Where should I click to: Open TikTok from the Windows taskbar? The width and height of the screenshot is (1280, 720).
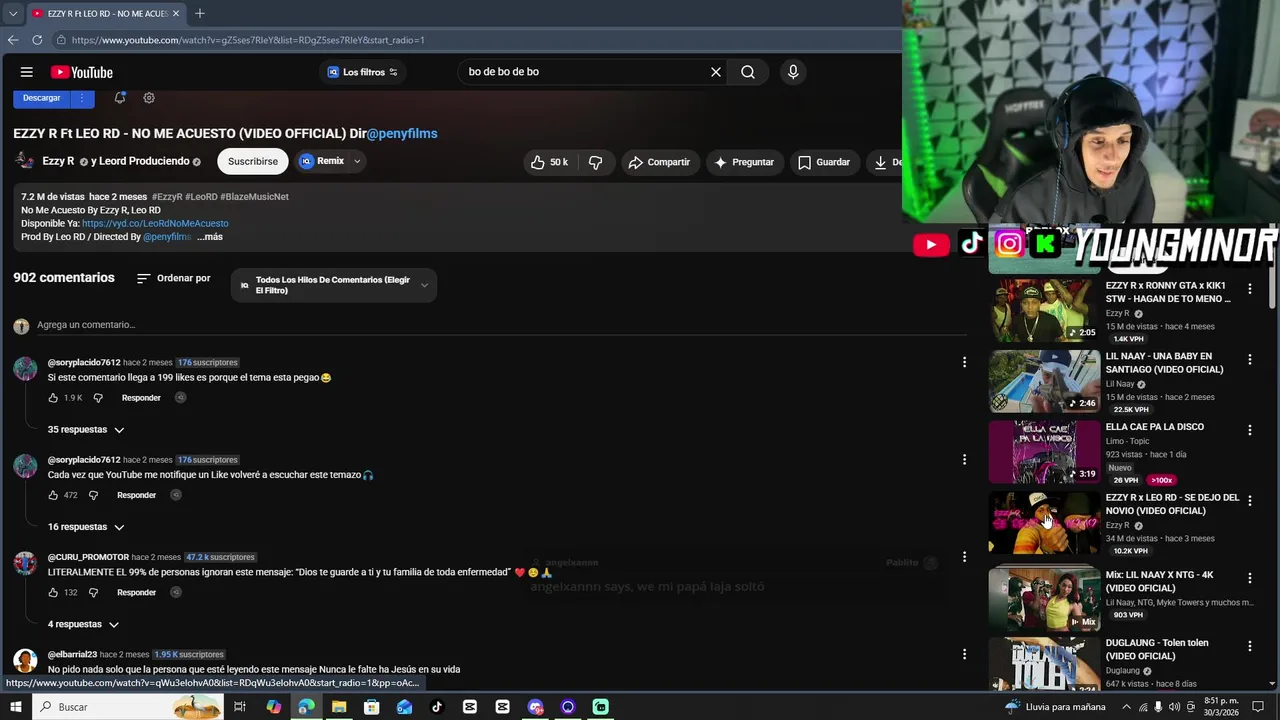pos(437,707)
